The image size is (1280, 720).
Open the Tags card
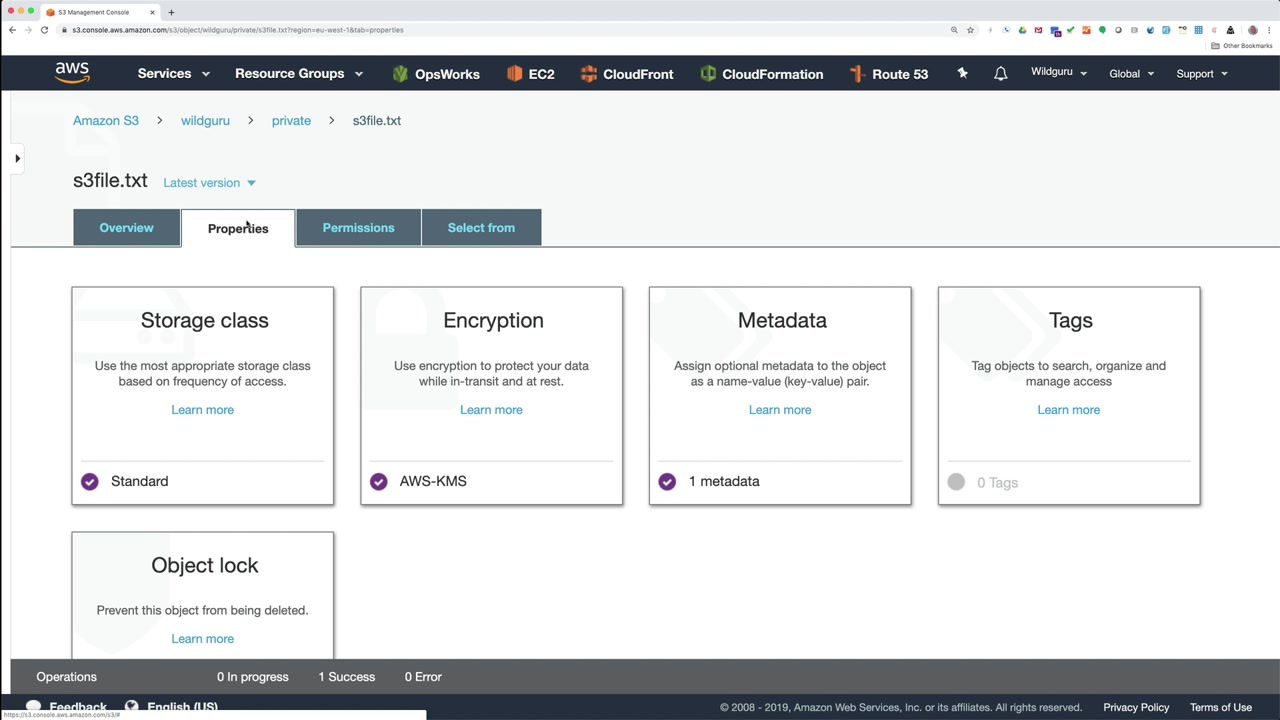point(1069,396)
